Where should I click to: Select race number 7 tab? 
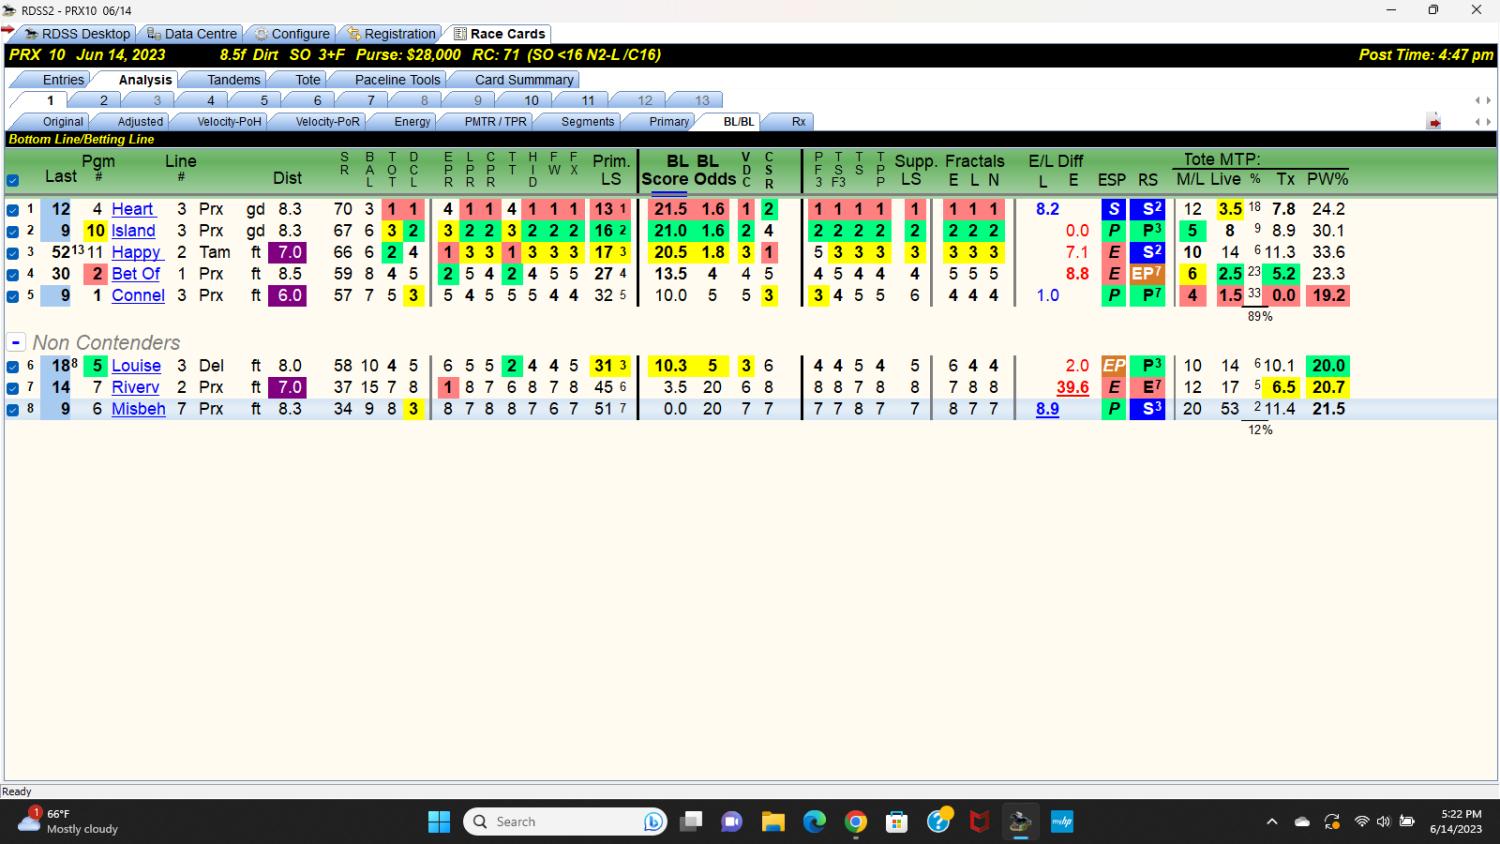coord(370,100)
